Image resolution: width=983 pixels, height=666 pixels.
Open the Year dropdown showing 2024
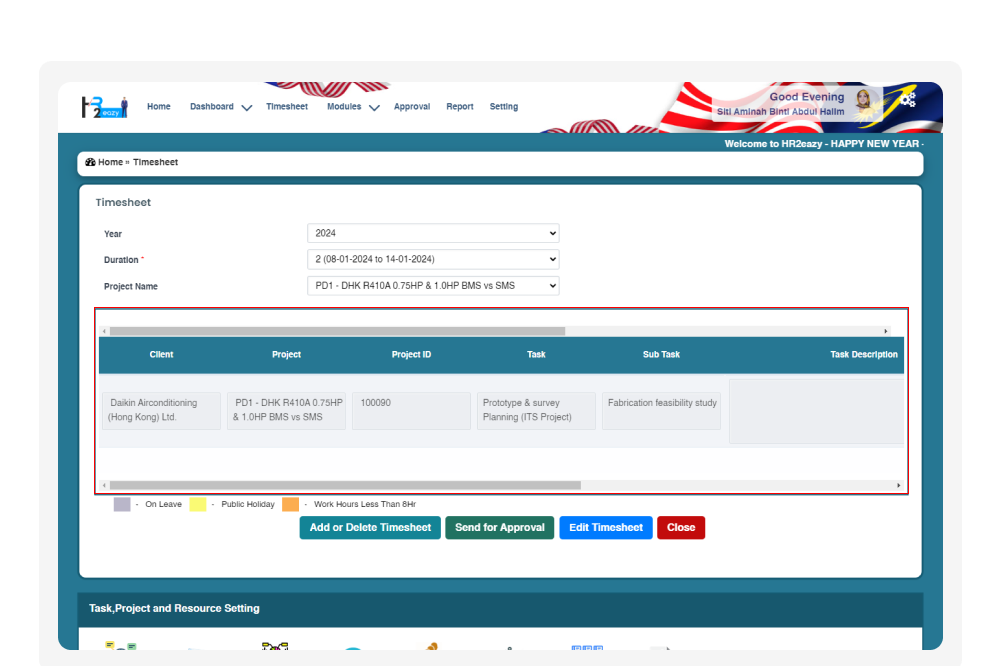[x=432, y=233]
